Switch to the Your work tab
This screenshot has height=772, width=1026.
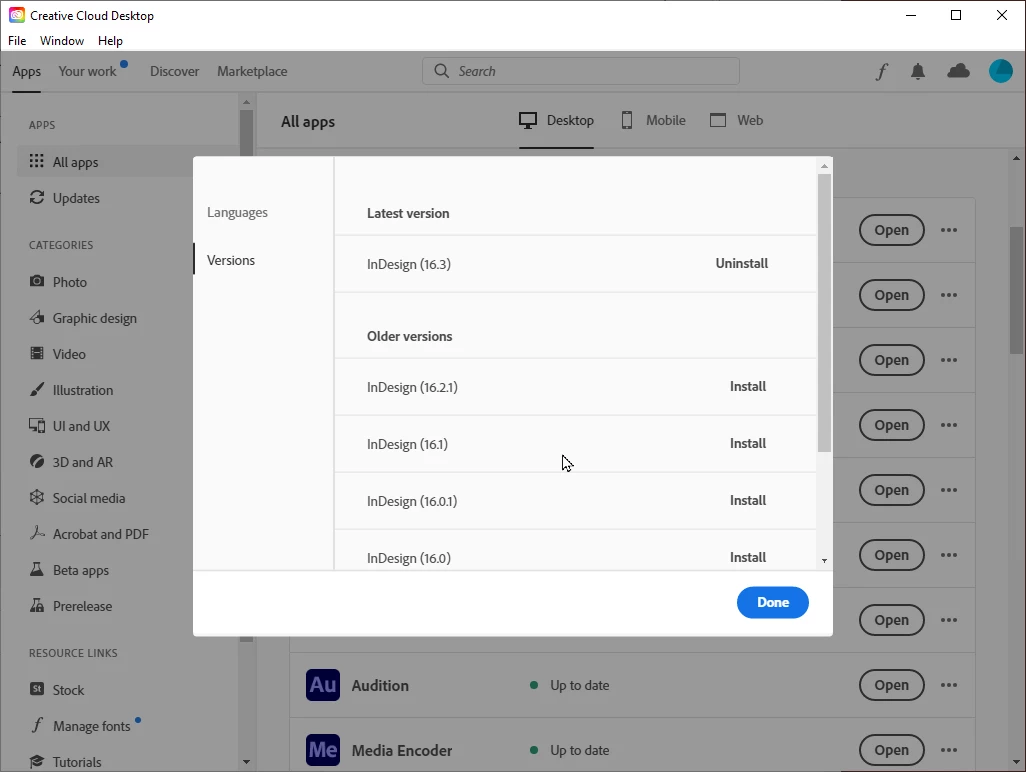point(87,71)
